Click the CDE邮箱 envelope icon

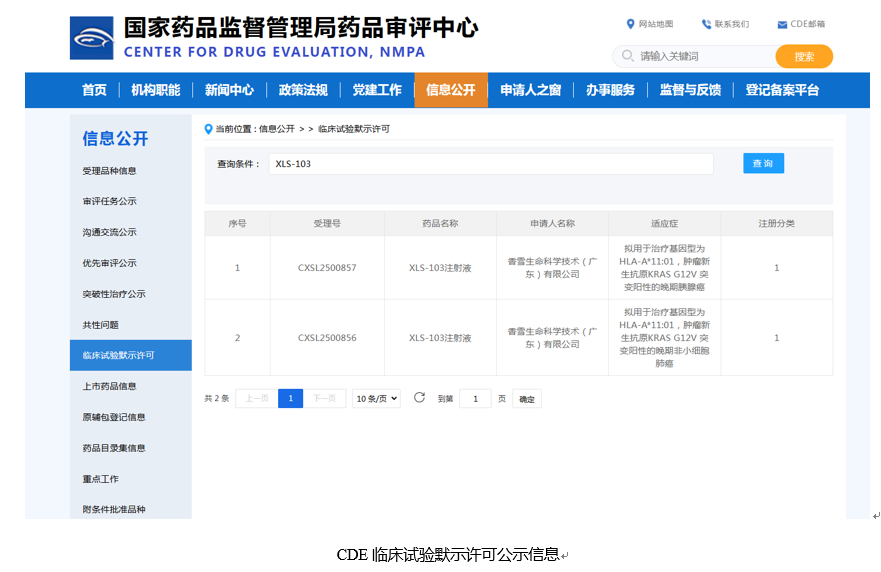[782, 24]
